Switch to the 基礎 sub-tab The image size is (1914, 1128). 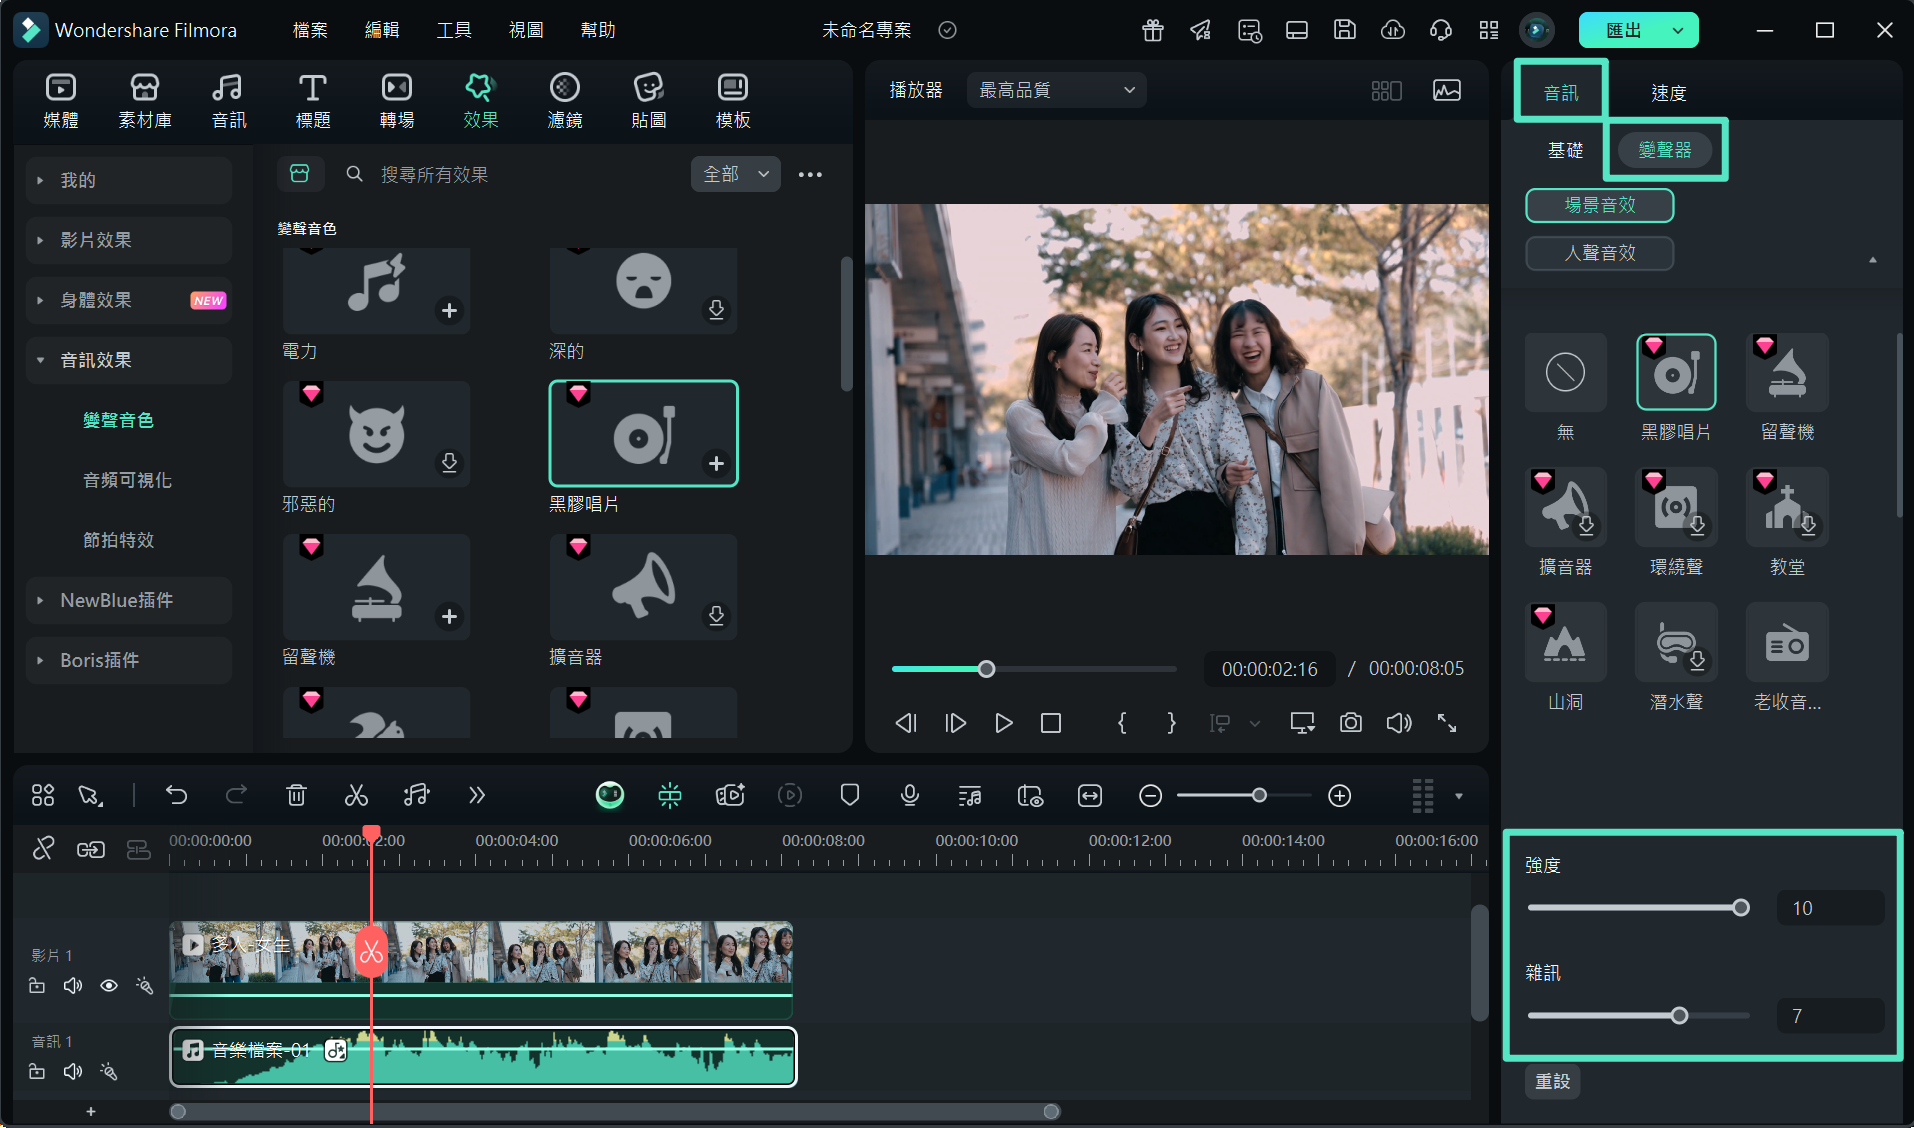pos(1565,150)
